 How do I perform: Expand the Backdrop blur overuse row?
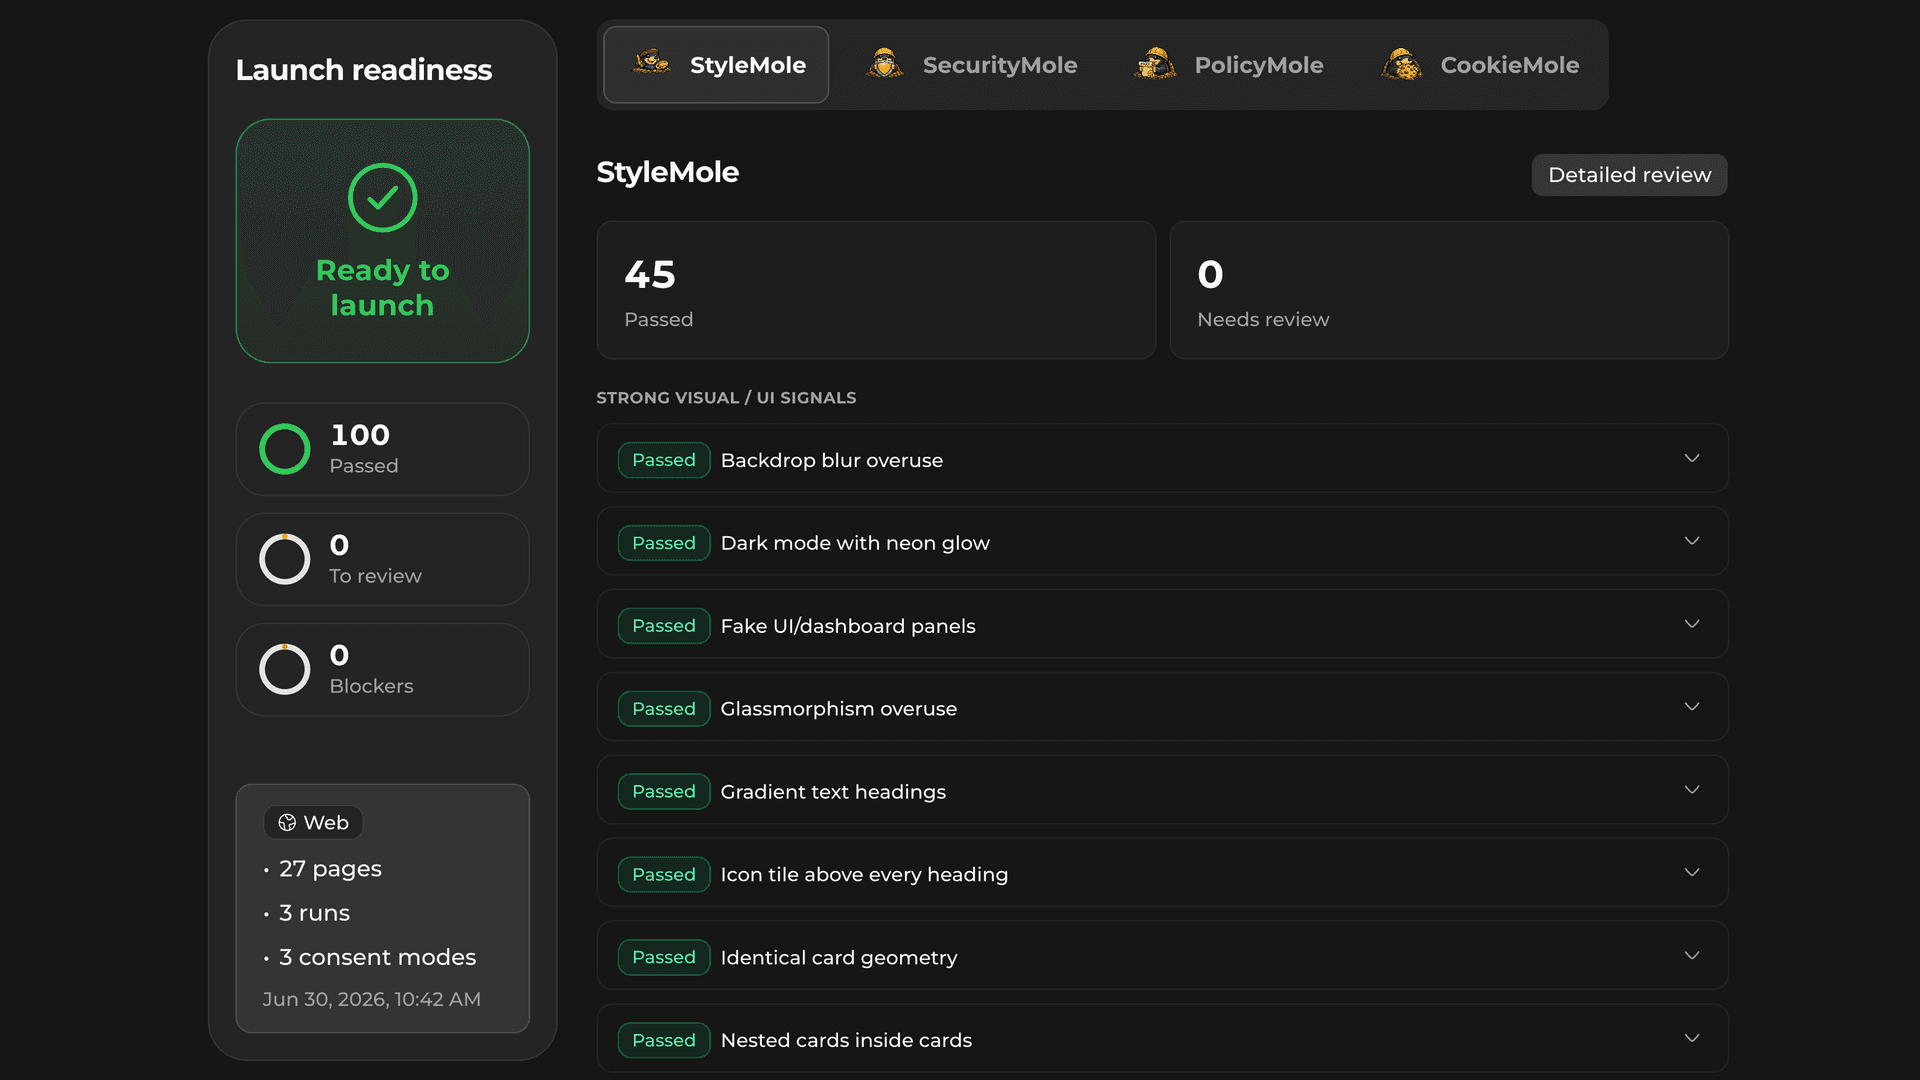point(1162,458)
